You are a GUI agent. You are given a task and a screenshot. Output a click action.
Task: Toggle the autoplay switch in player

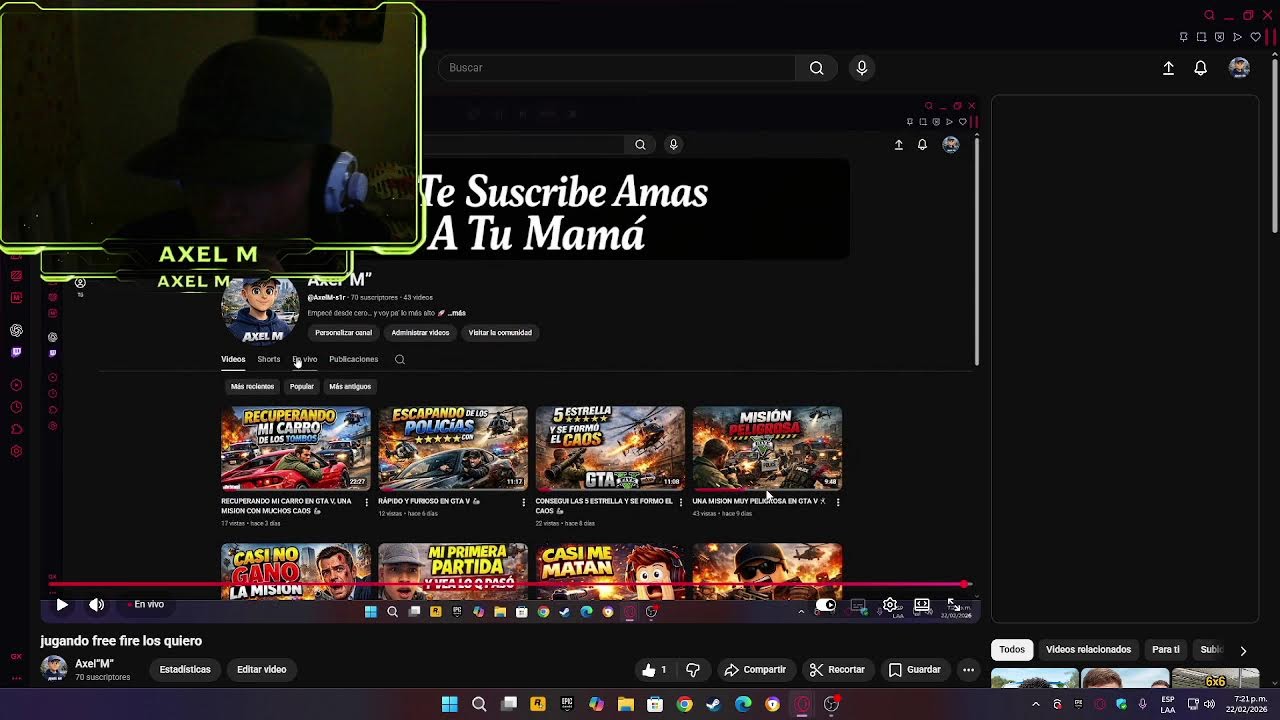tap(825, 605)
